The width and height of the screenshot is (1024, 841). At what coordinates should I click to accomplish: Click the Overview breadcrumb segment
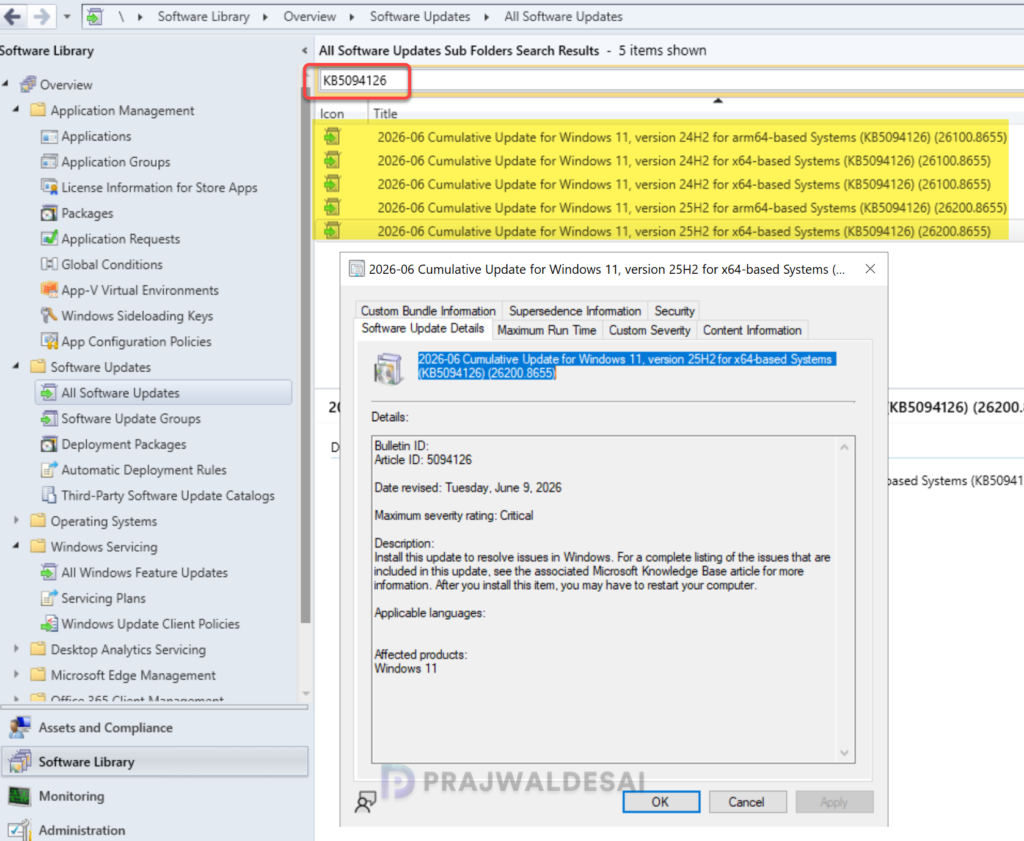310,17
